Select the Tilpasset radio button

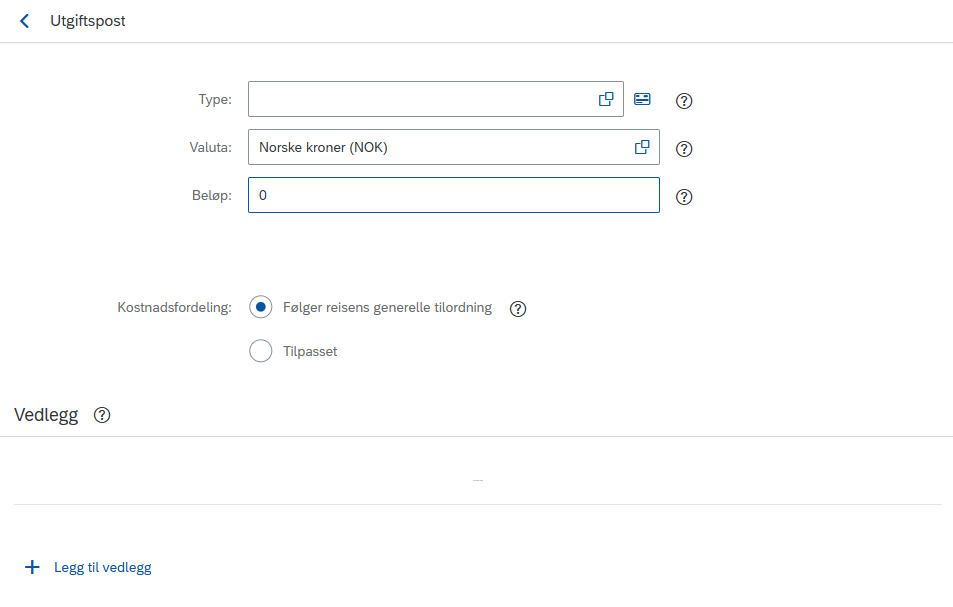261,351
